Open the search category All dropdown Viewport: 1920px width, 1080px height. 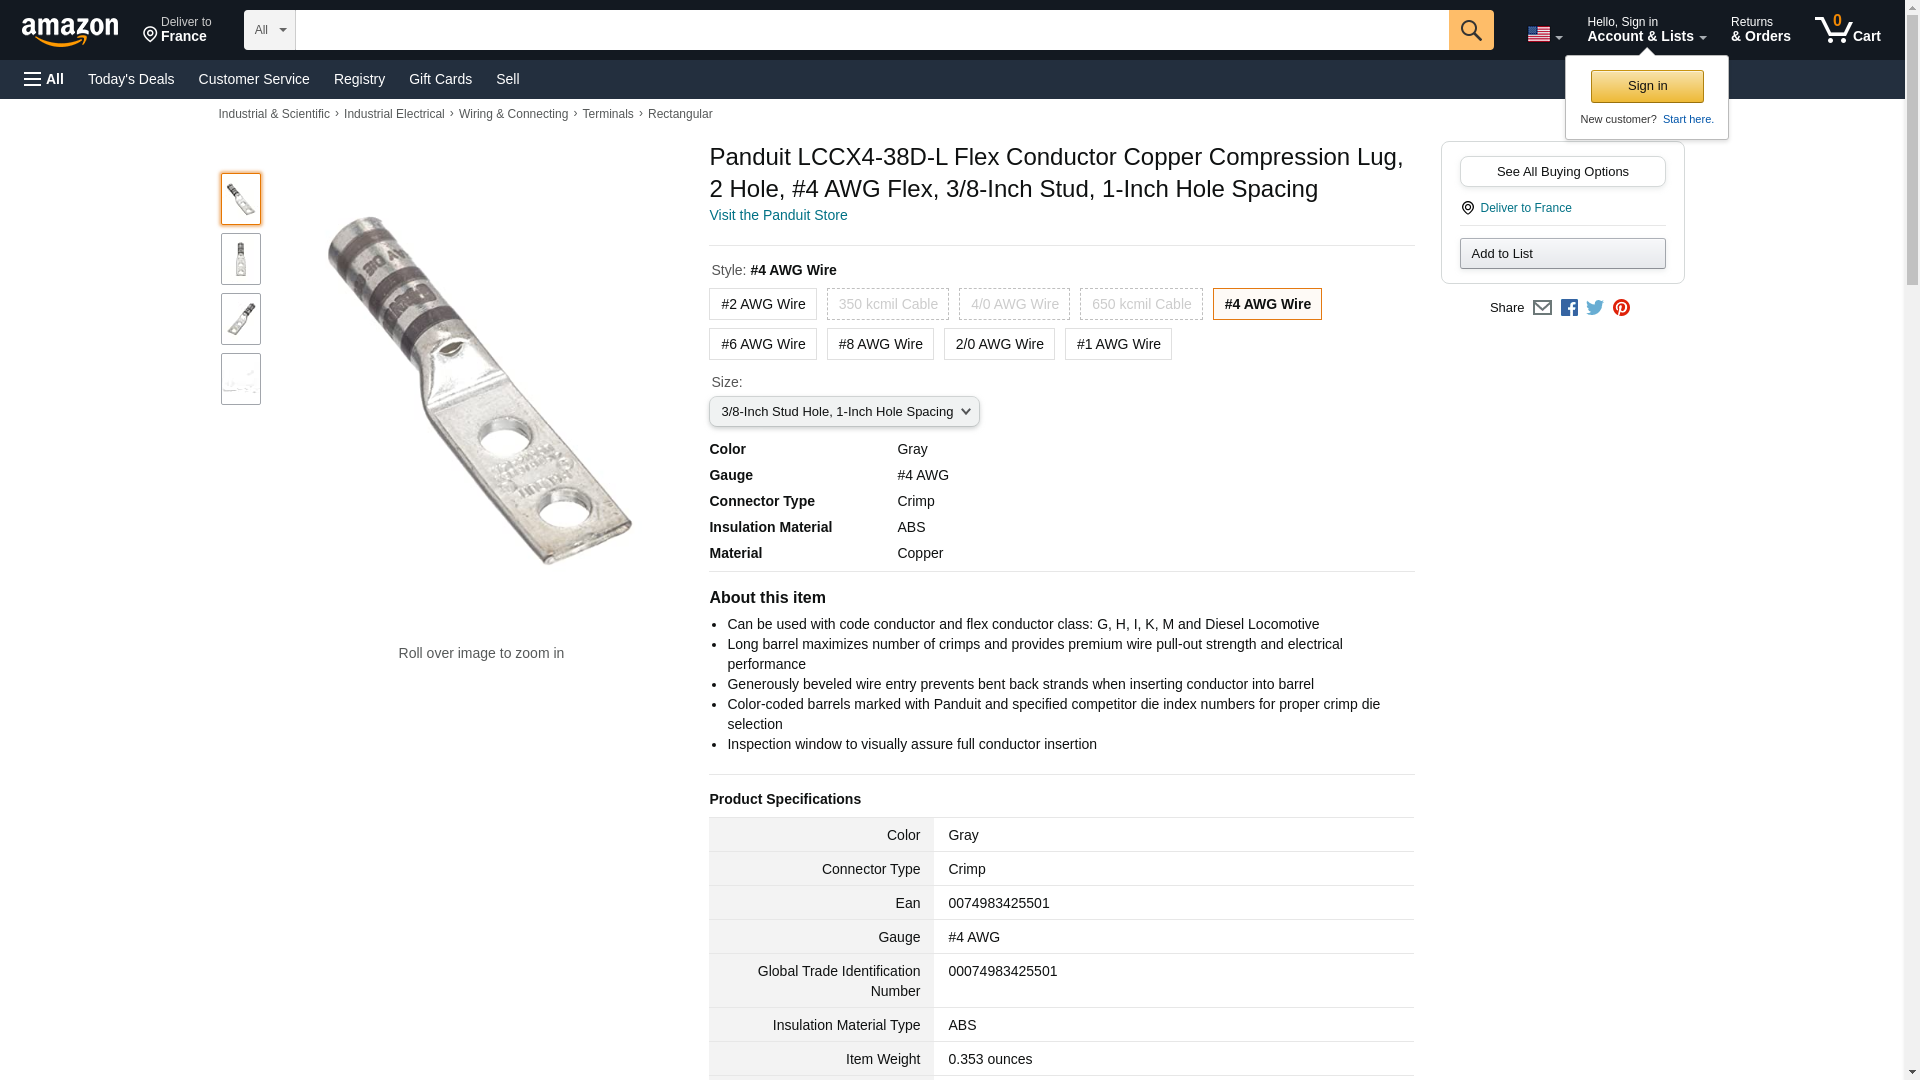coord(269,30)
